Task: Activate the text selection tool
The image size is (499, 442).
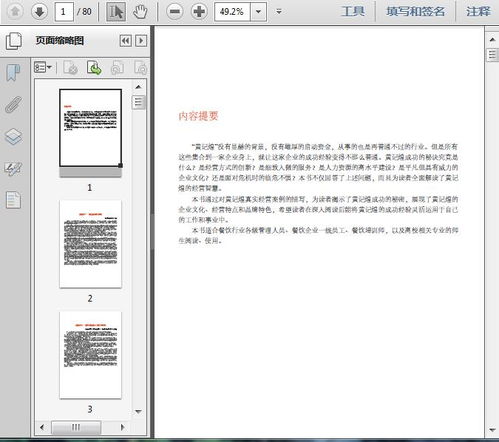Action: 116,12
